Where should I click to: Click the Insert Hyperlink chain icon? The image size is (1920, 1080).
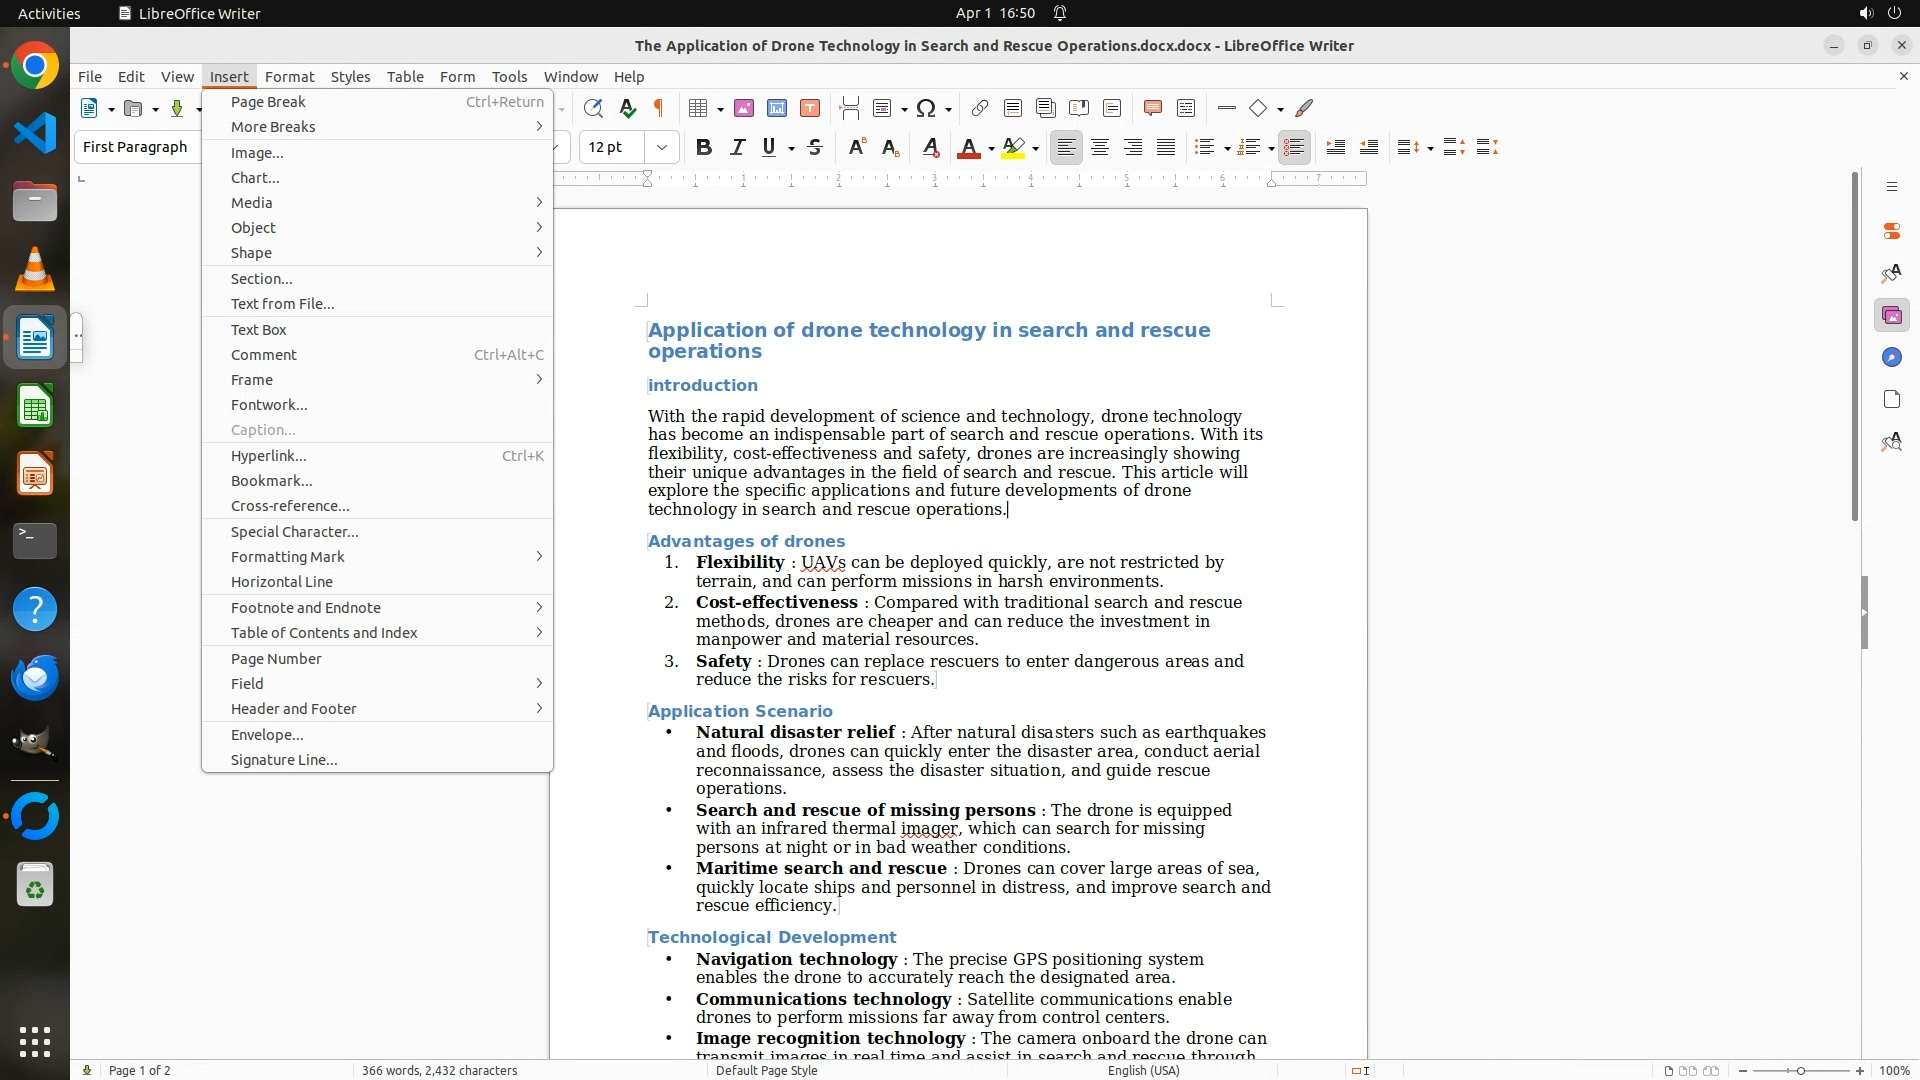[x=980, y=108]
